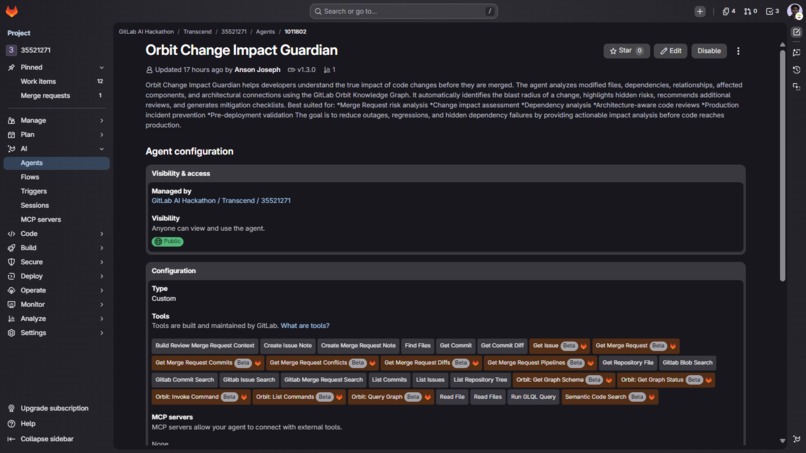The image size is (806, 453).
Task: Open Sessions in the AI menu
Action: [x=57, y=205]
